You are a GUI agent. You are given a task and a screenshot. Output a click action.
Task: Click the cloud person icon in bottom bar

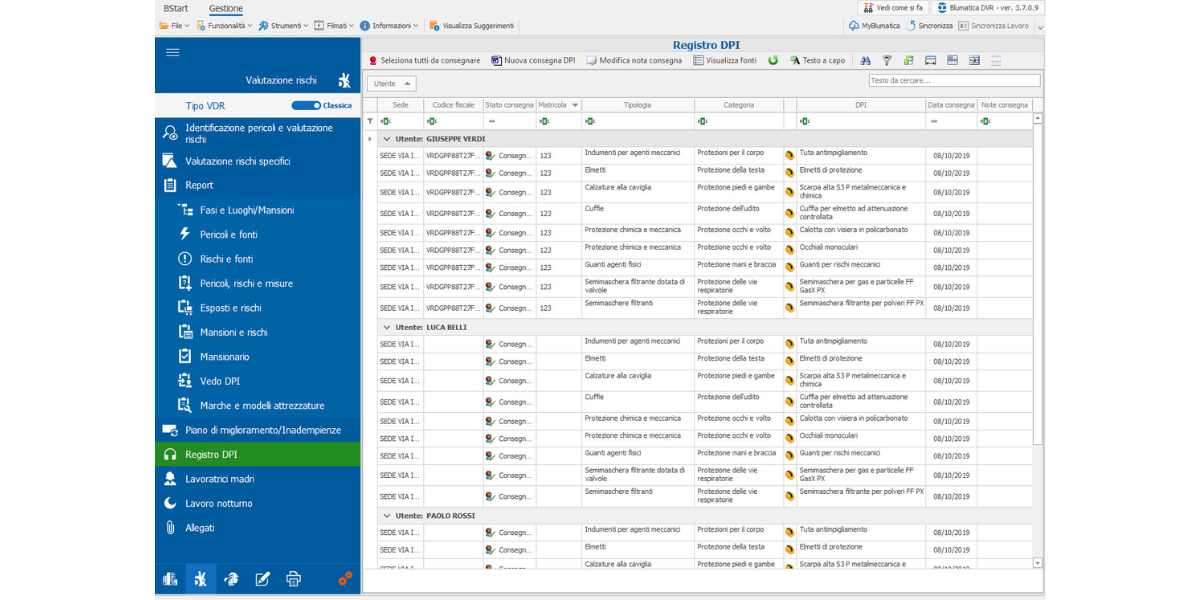[x=231, y=578]
